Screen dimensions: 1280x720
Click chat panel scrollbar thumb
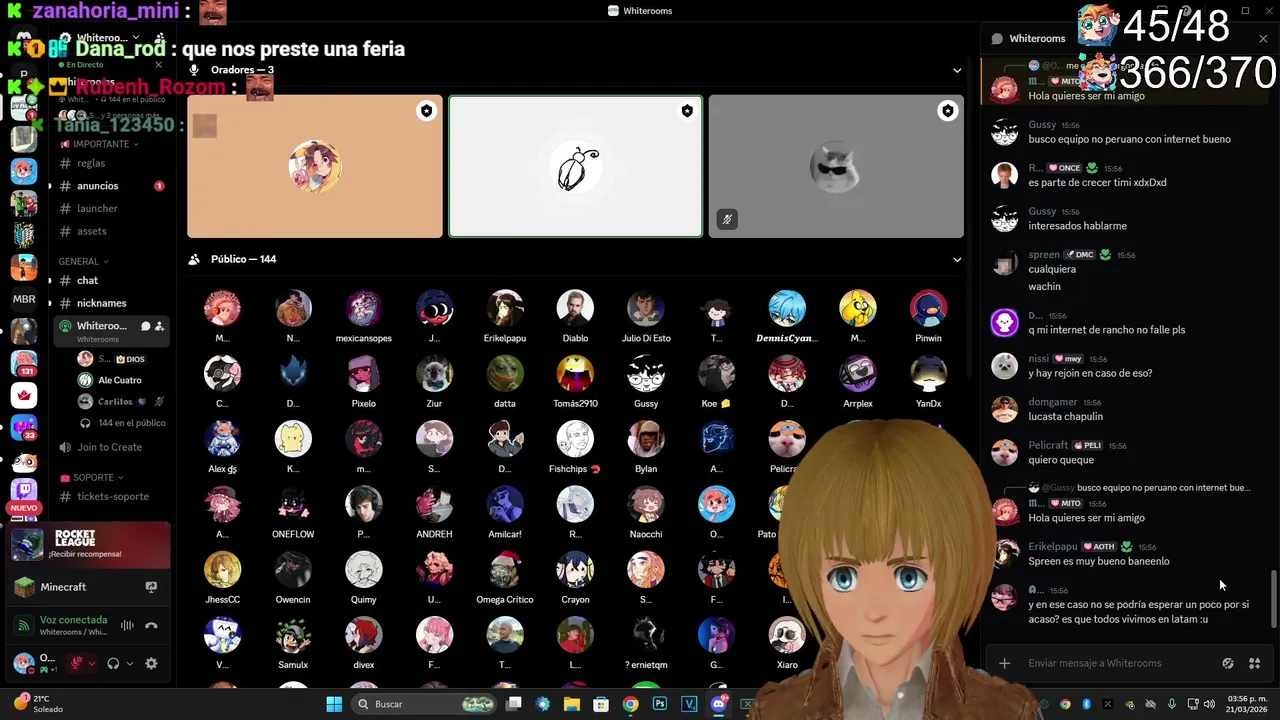click(x=1274, y=598)
